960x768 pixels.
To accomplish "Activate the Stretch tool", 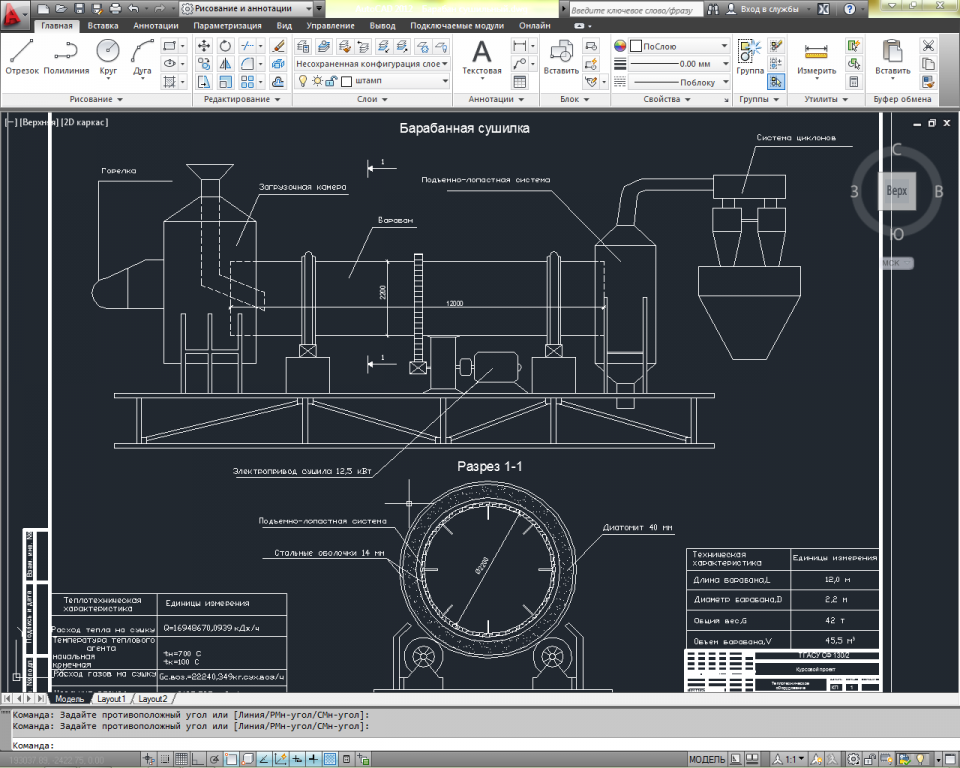I will click(x=204, y=81).
